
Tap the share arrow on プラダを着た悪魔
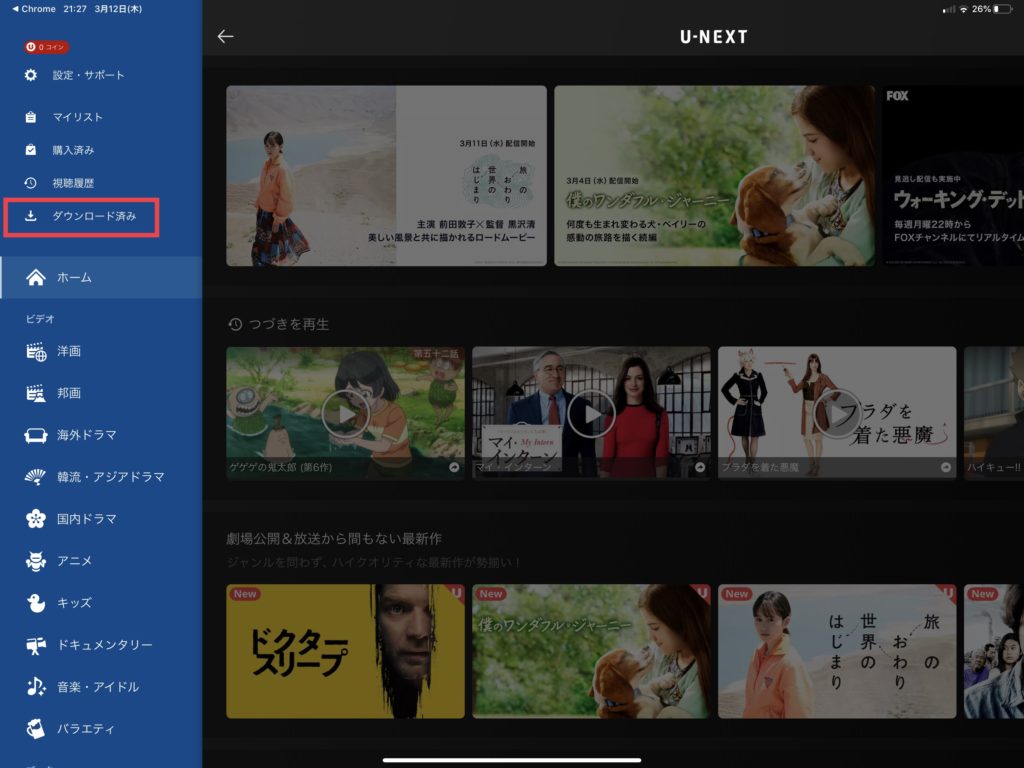946,468
